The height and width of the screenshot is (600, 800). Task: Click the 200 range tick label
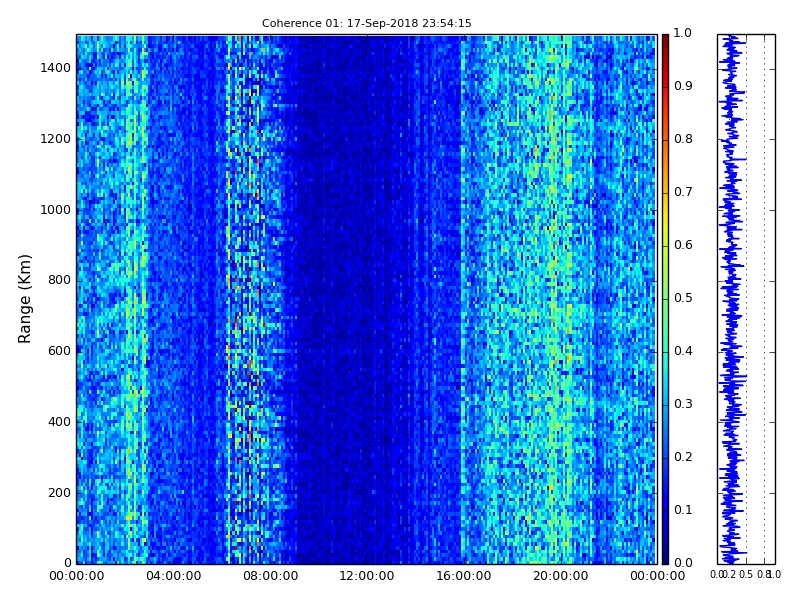click(60, 493)
